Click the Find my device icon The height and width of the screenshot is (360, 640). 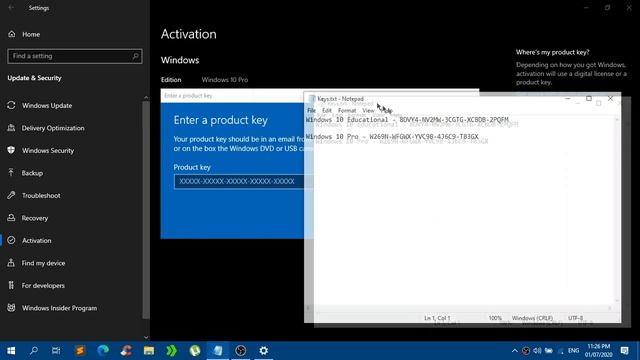11,263
